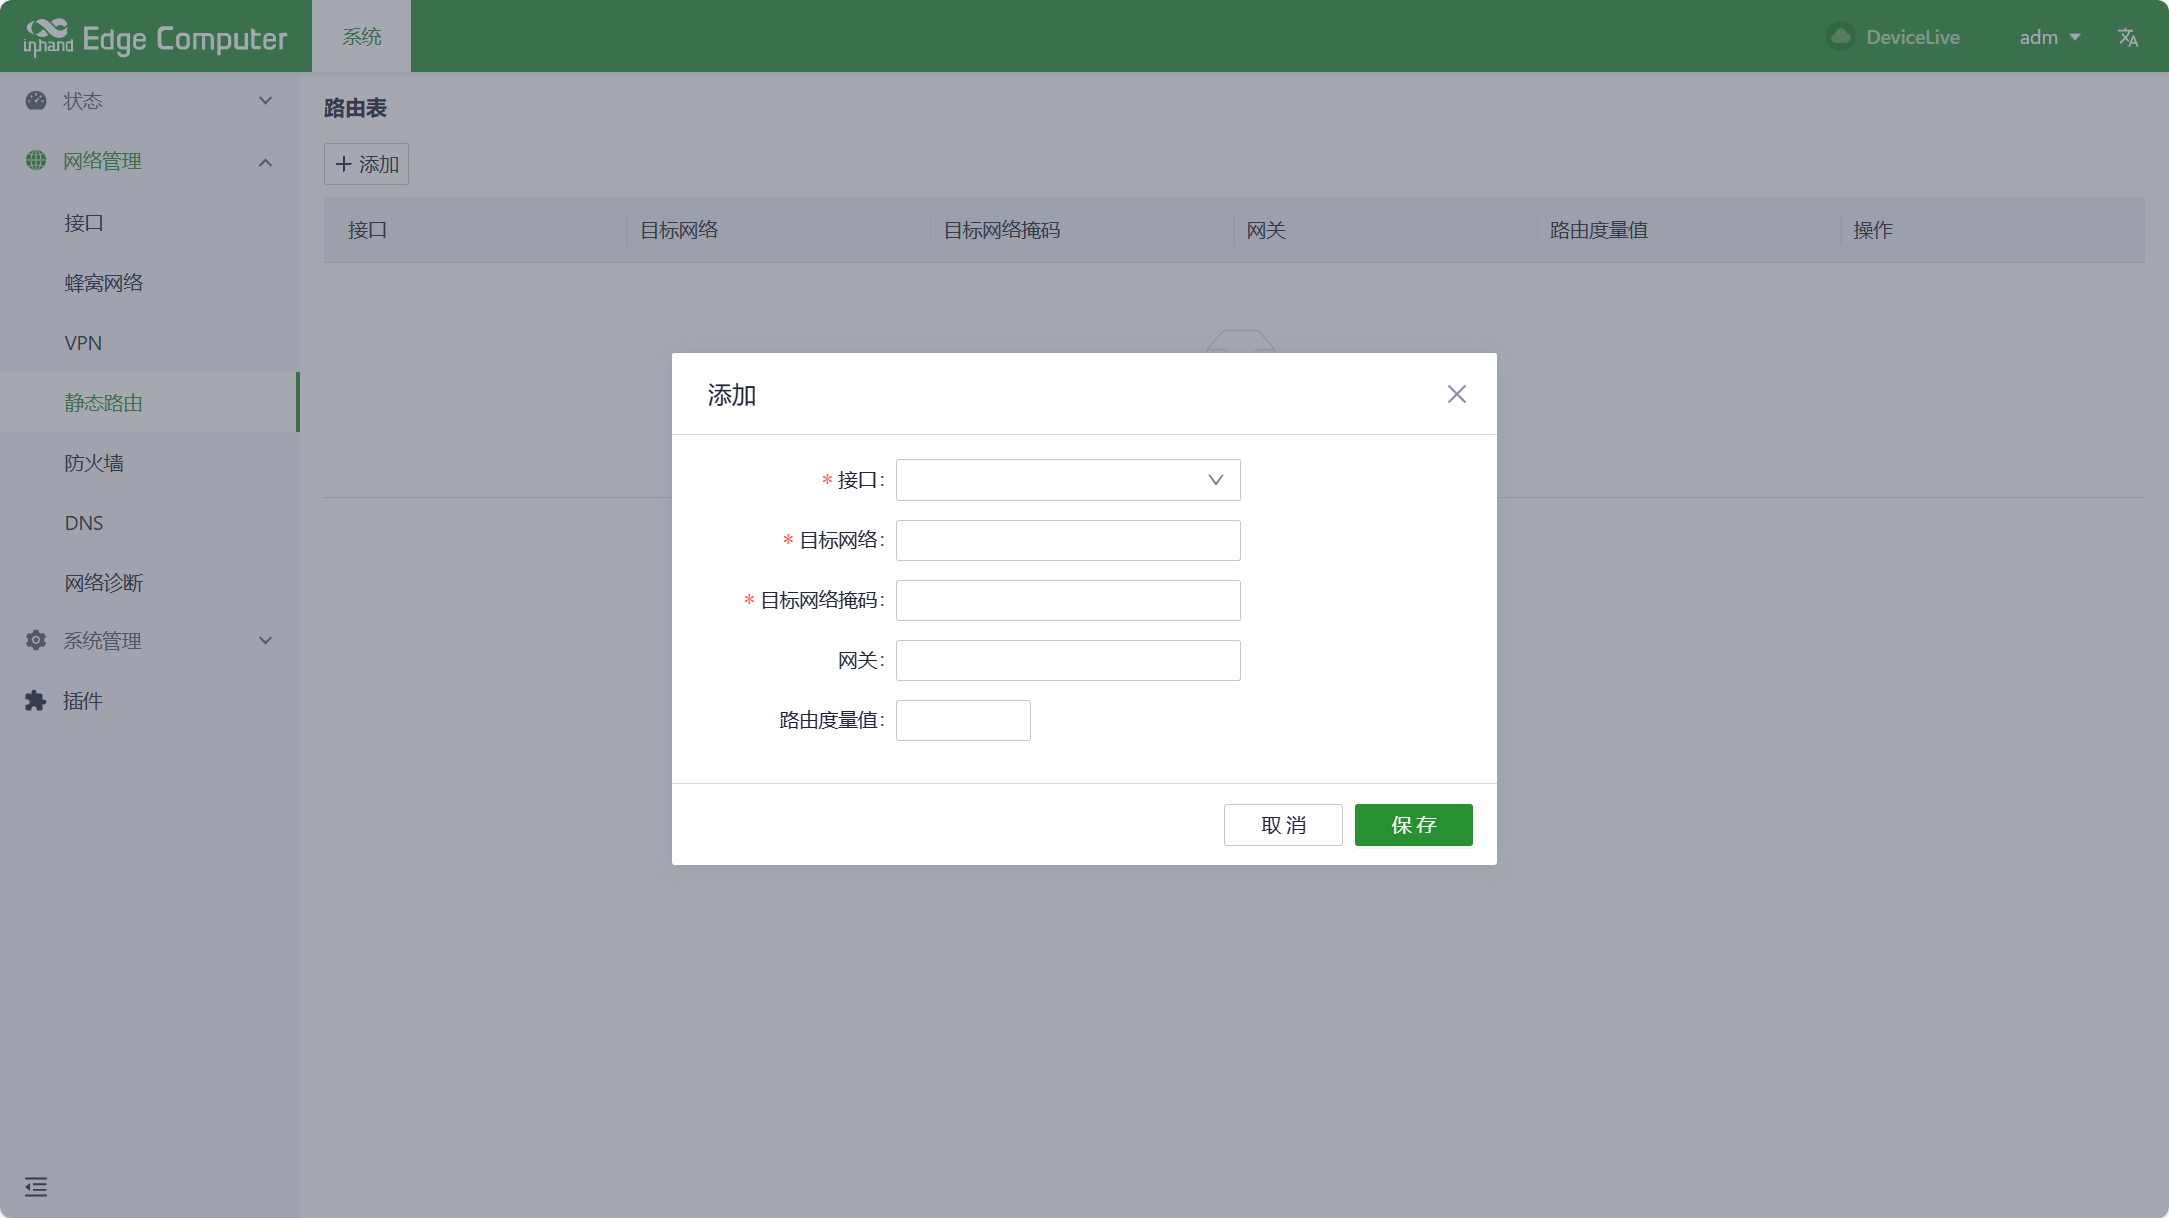
Task: Close the 添加 dialog
Action: tap(1457, 394)
